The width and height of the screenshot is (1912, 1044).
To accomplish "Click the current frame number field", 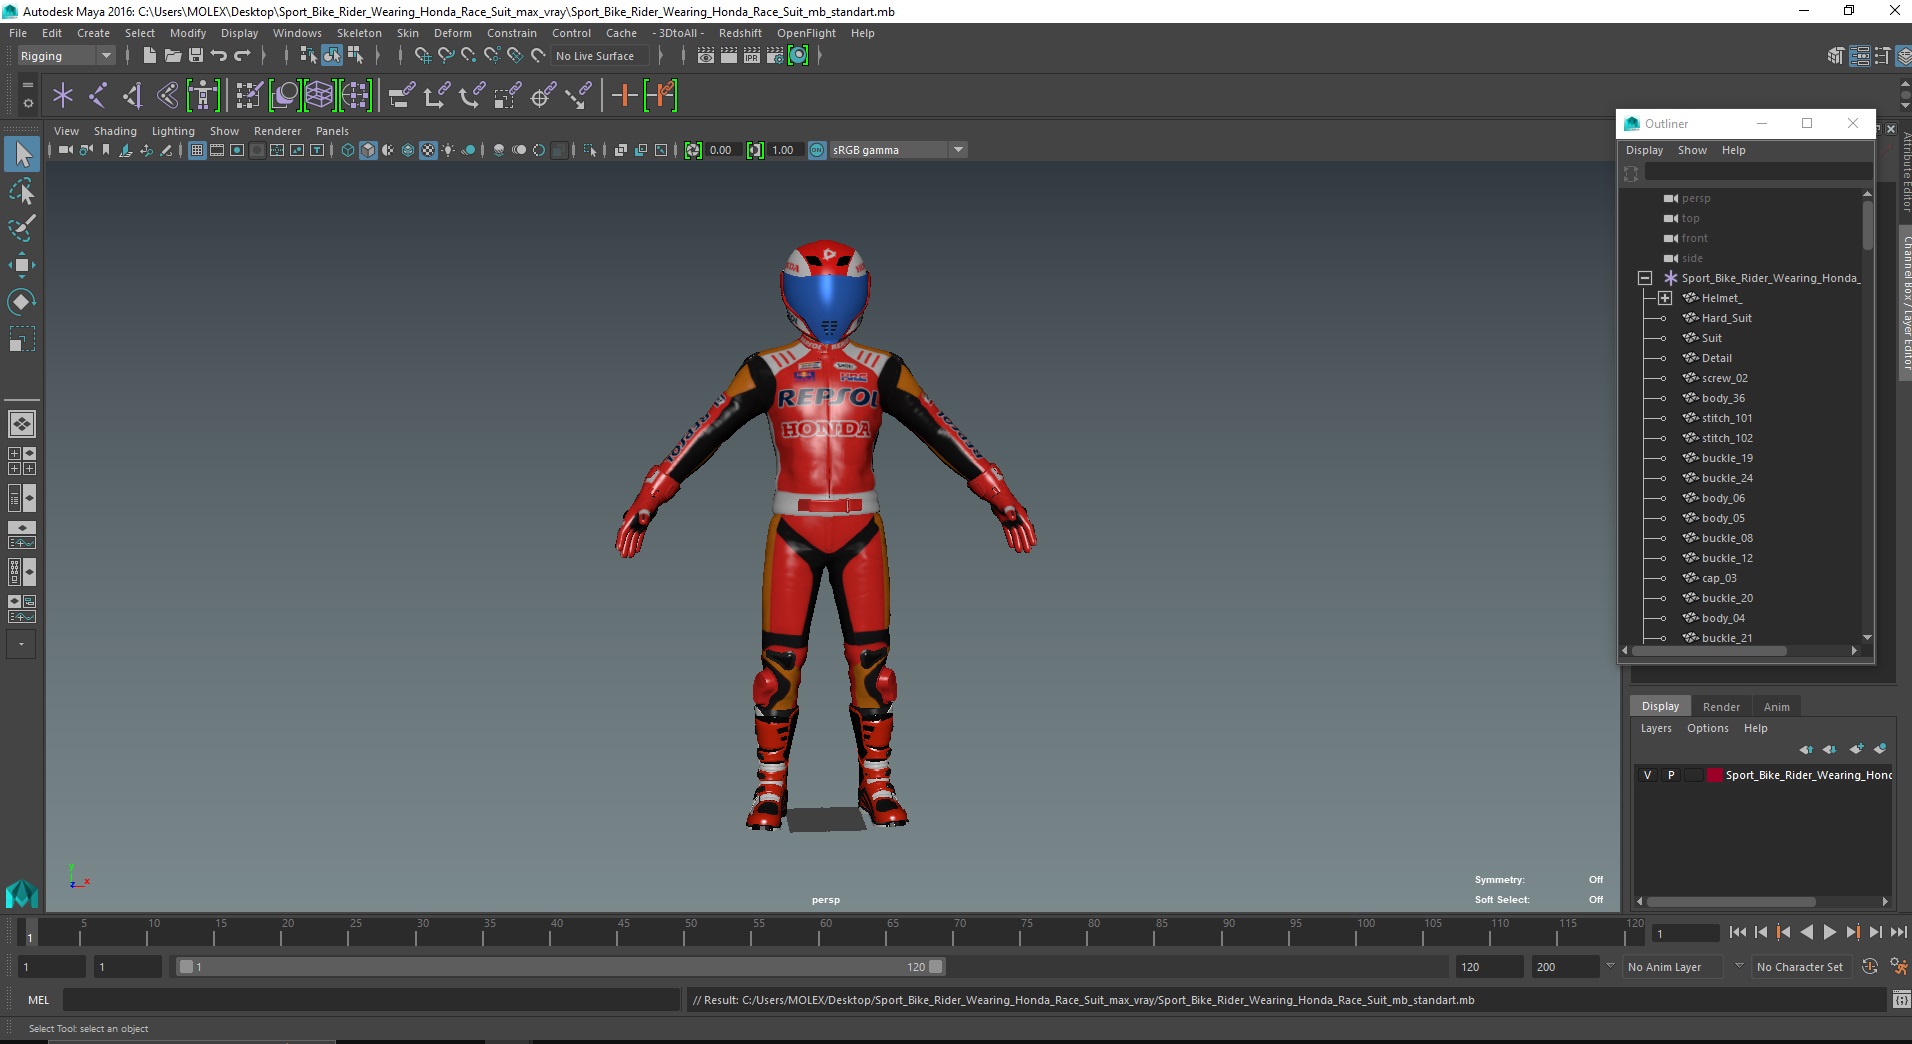I will point(1685,934).
